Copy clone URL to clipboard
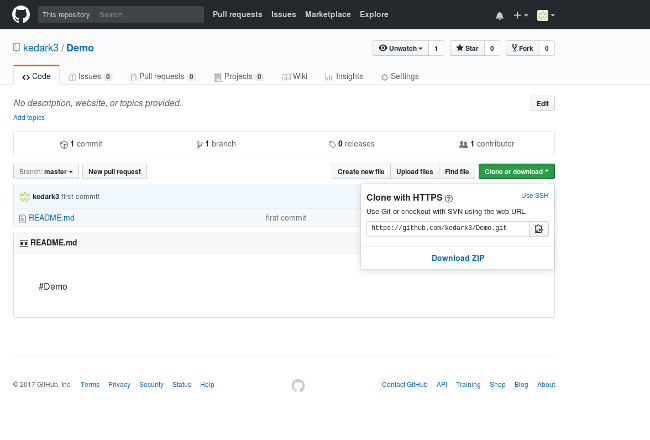The height and width of the screenshot is (440, 650). tap(539, 229)
